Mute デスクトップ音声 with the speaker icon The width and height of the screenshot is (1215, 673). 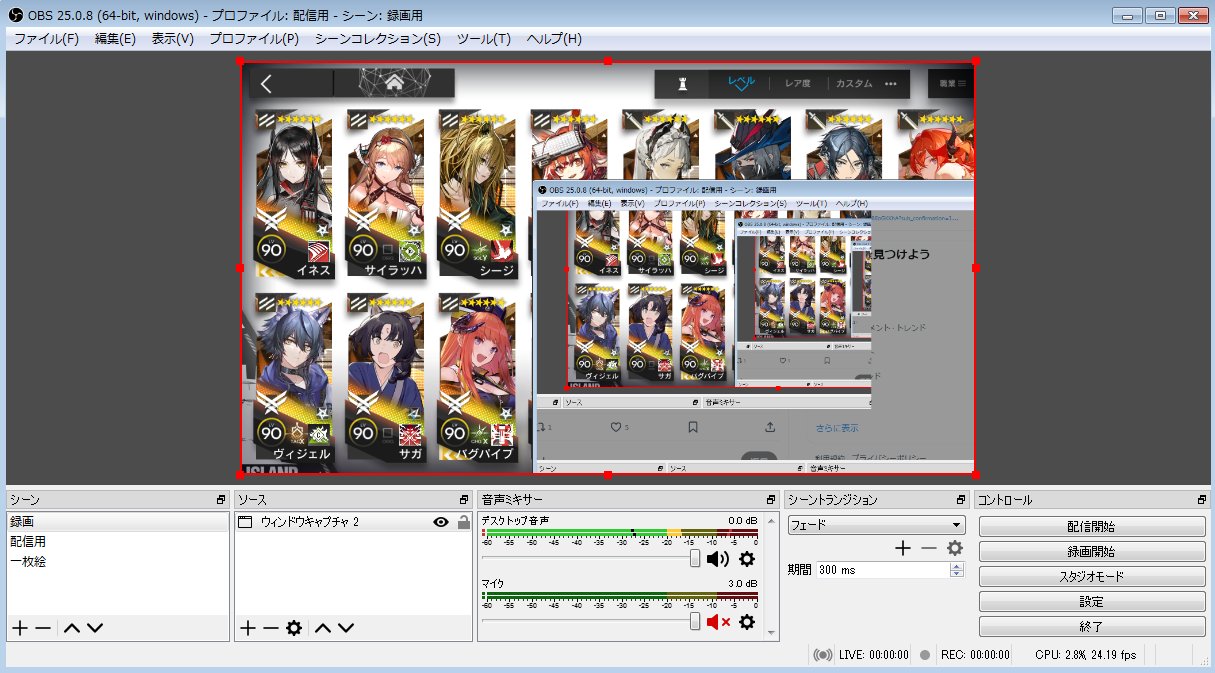(718, 559)
